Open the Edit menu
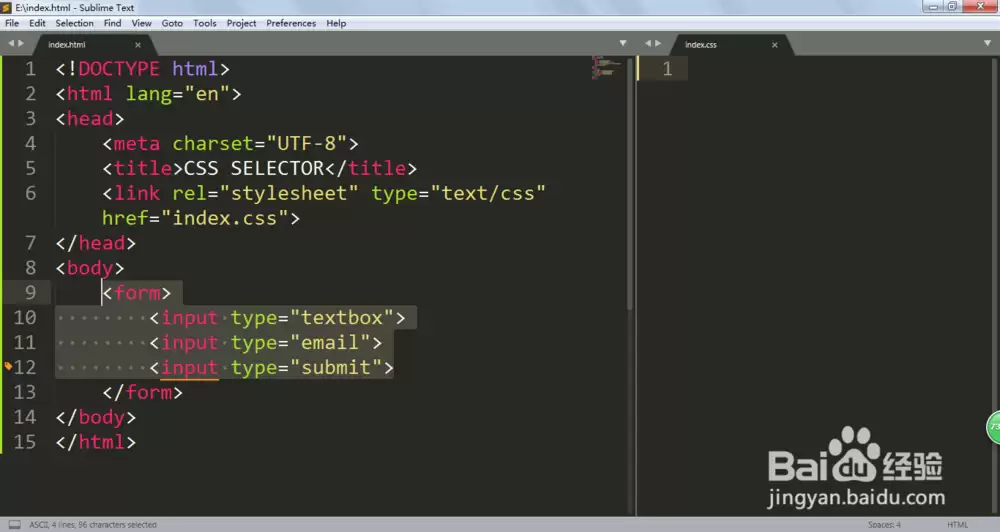1000x532 pixels. tap(37, 23)
